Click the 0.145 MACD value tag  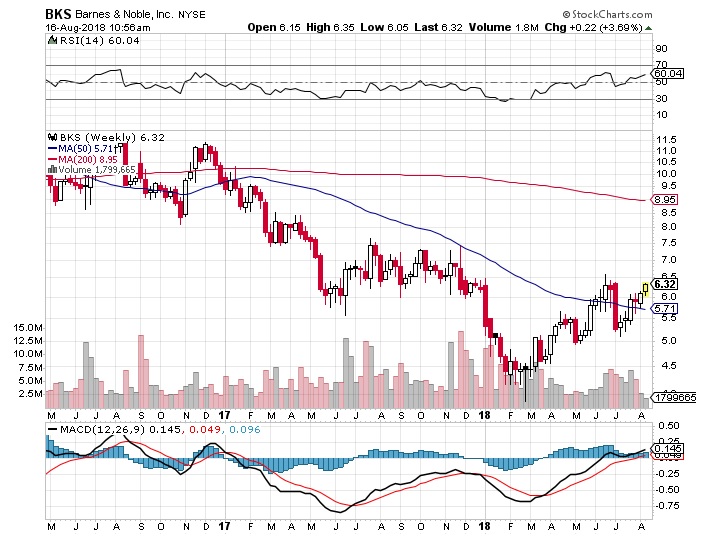[668, 448]
